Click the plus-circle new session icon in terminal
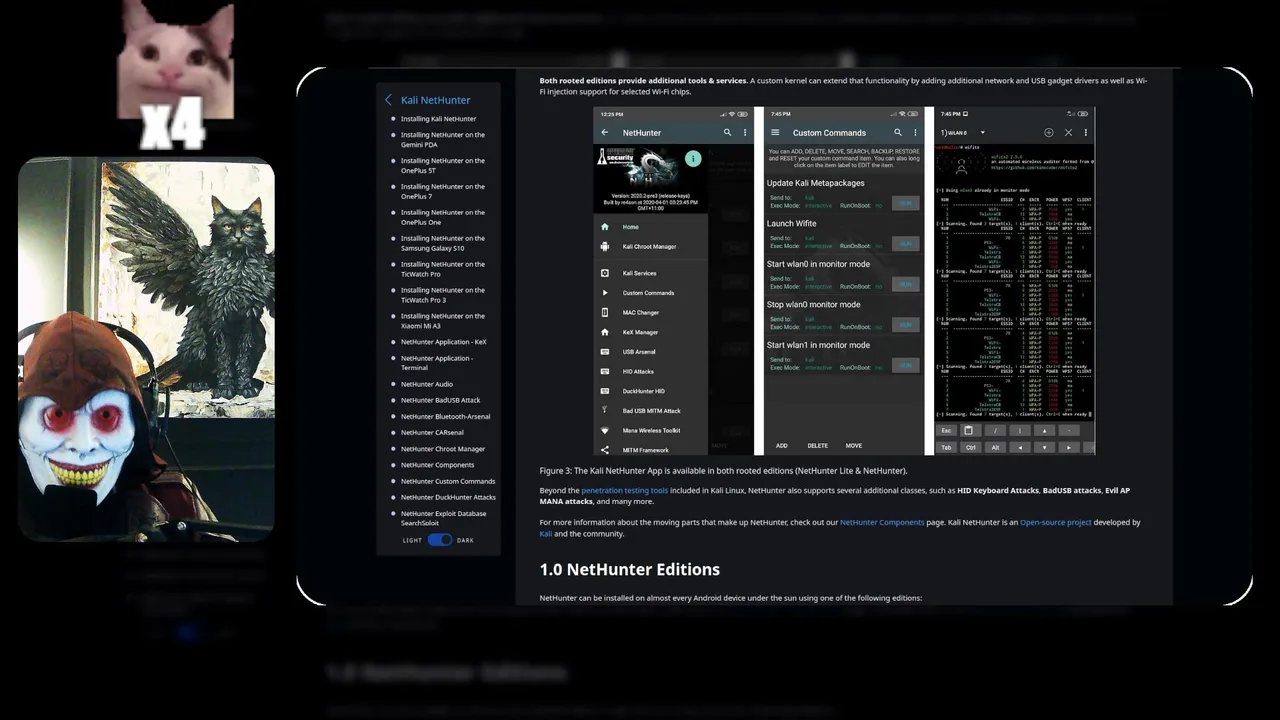 click(x=1048, y=132)
